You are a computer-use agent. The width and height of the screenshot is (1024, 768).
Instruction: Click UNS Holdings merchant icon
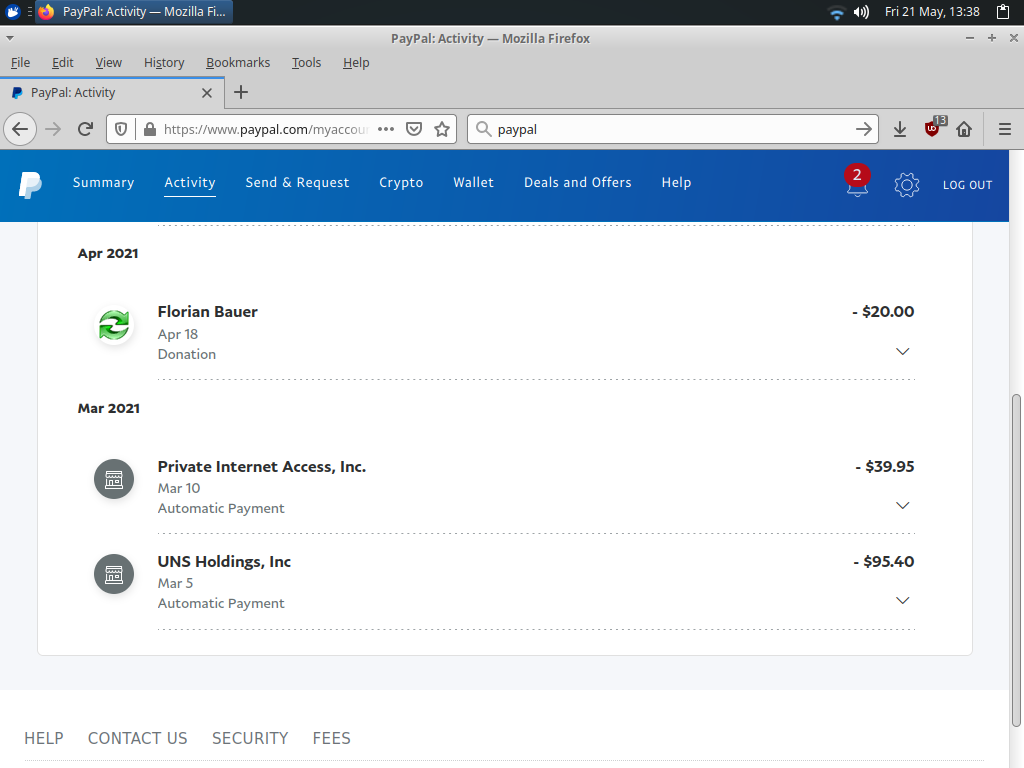tap(114, 574)
